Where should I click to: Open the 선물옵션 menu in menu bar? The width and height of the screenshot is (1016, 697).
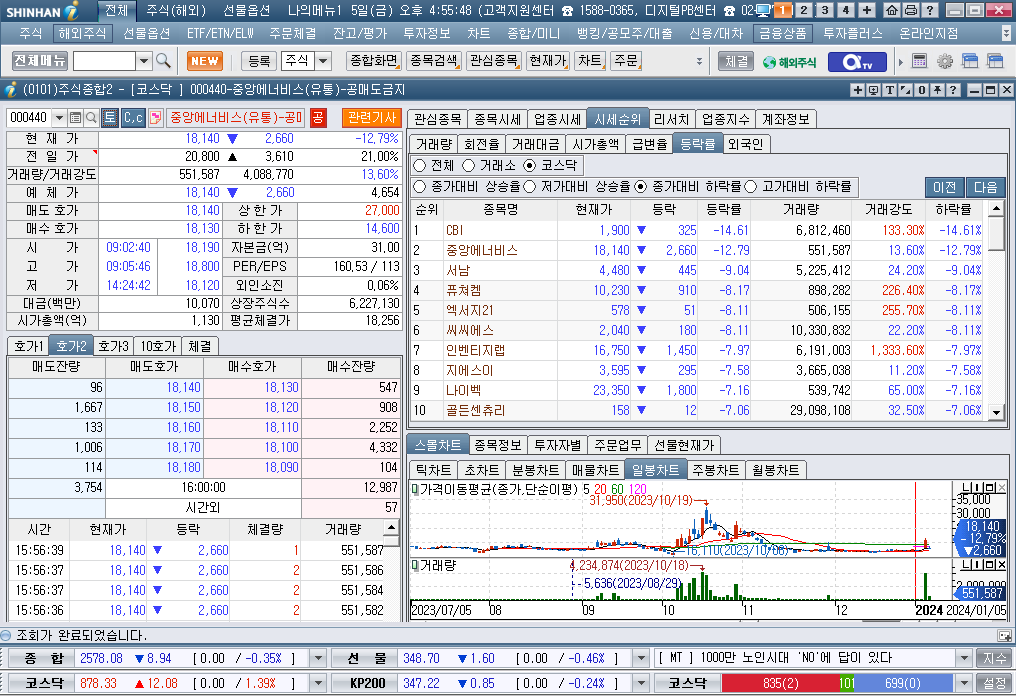click(x=146, y=33)
